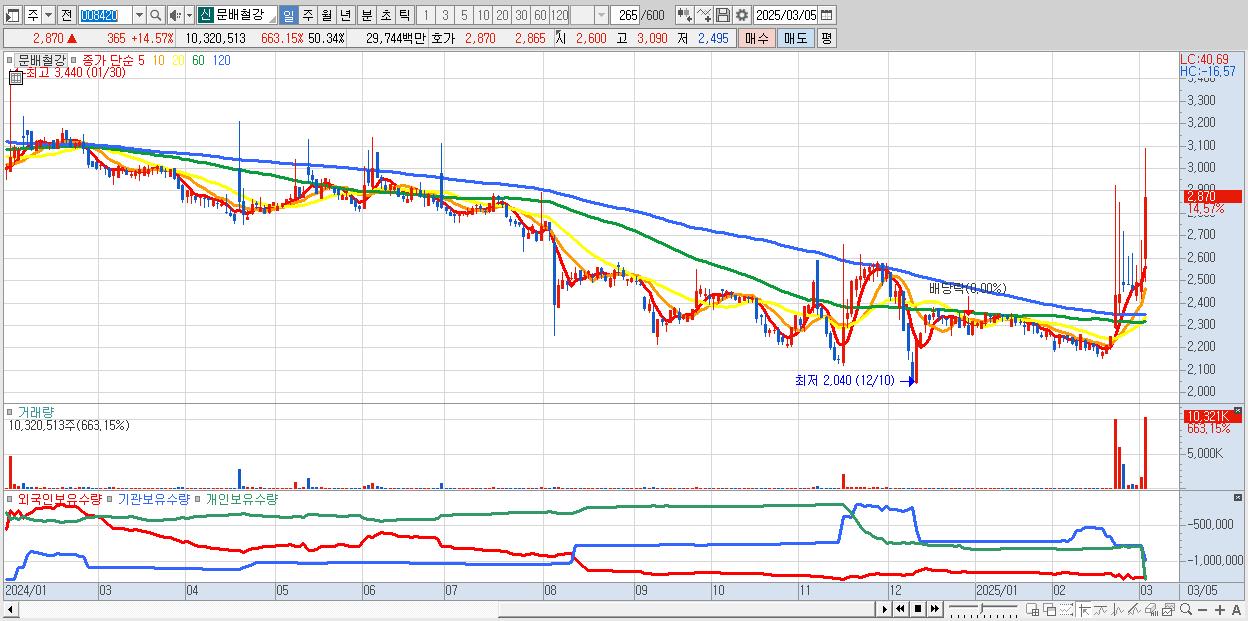
Task: Click the rewind button in bottom bar
Action: click(x=900, y=609)
